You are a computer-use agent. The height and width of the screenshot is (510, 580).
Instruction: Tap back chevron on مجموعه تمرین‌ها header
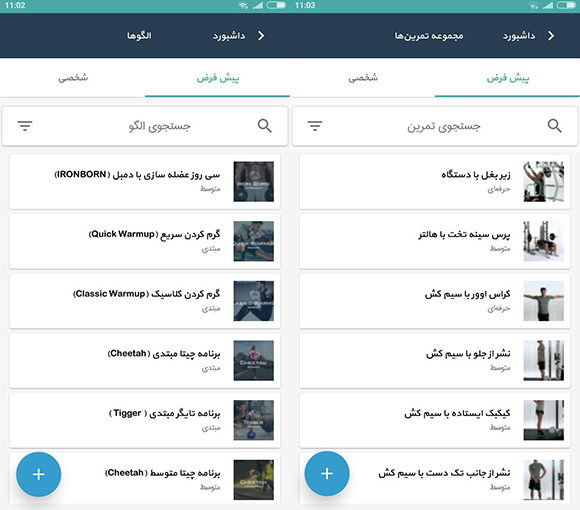point(551,36)
